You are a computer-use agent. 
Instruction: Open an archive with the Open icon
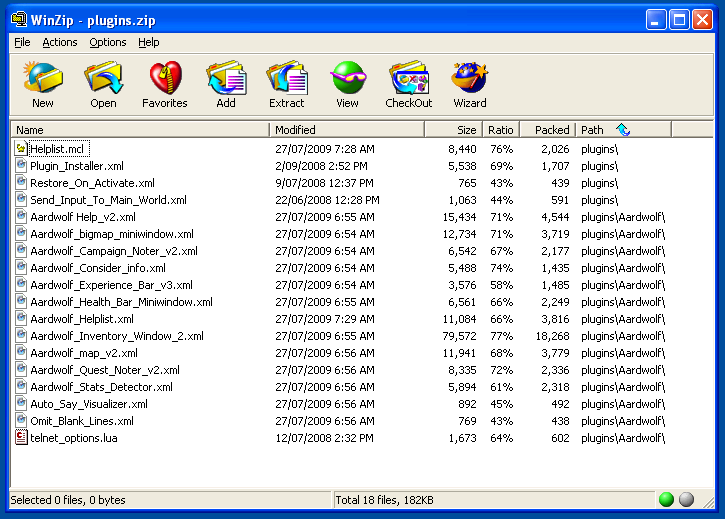pyautogui.click(x=103, y=85)
